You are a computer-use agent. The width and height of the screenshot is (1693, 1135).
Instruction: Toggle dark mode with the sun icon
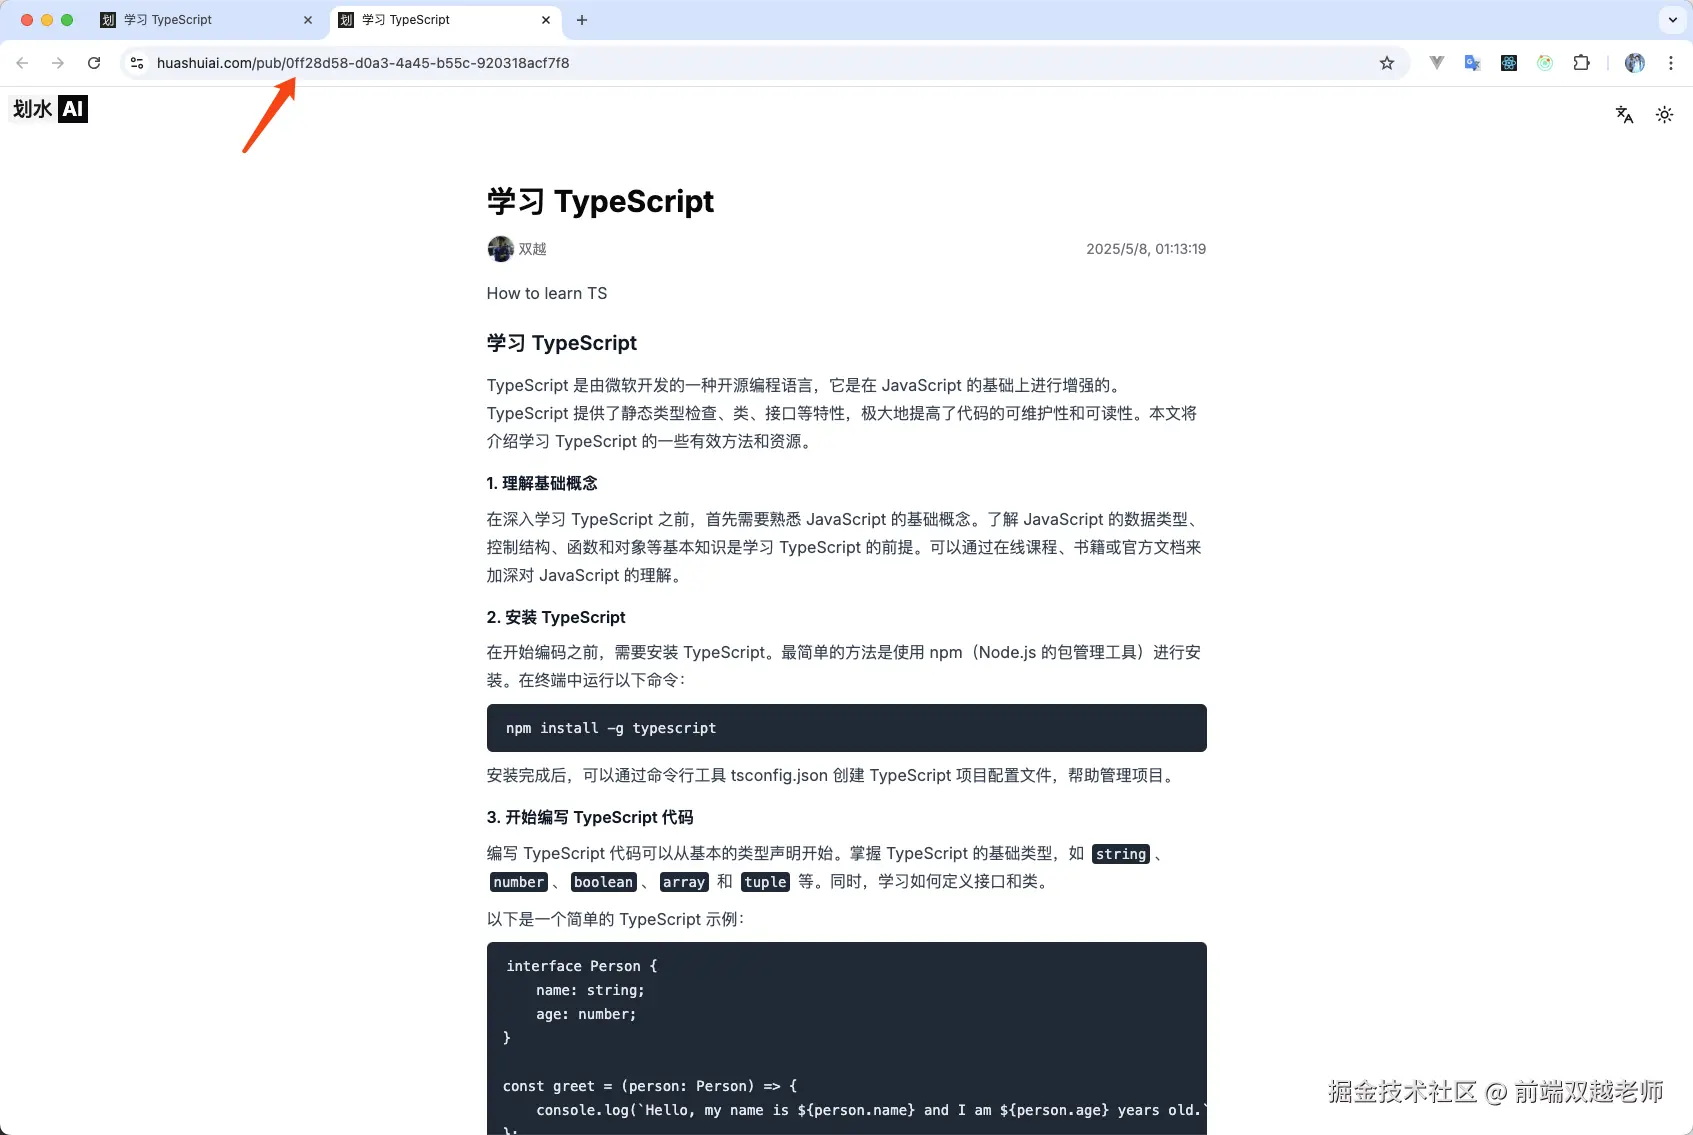click(x=1663, y=114)
